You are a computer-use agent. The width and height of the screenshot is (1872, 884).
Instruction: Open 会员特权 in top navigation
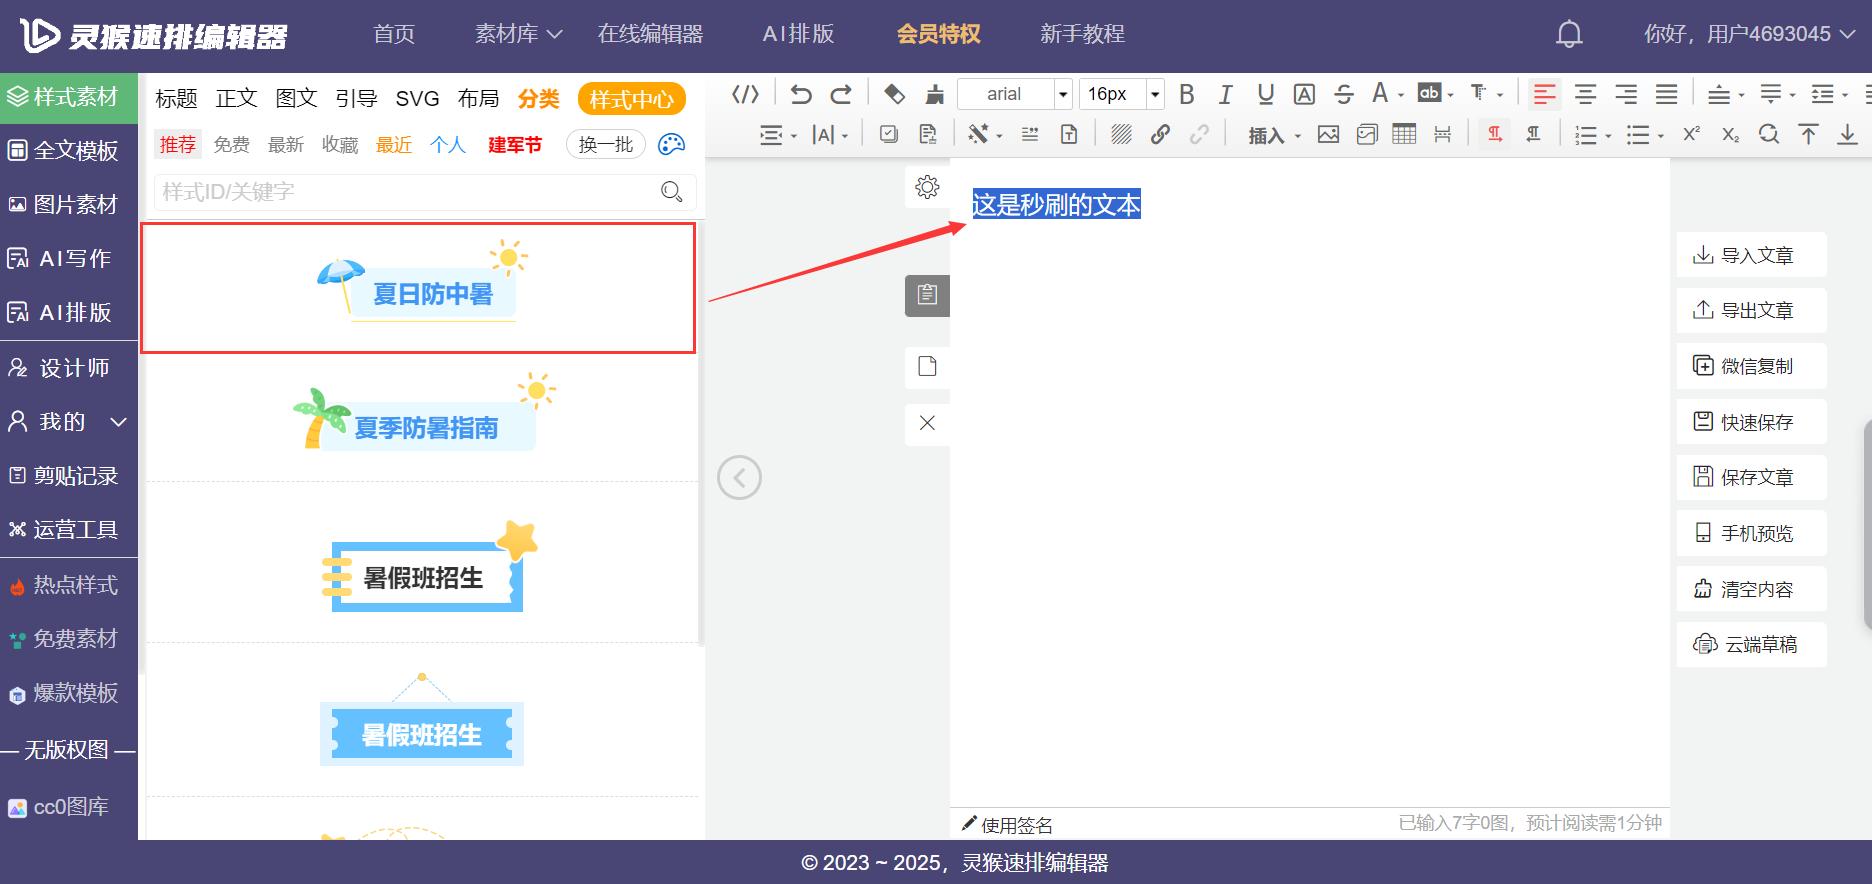tap(938, 34)
